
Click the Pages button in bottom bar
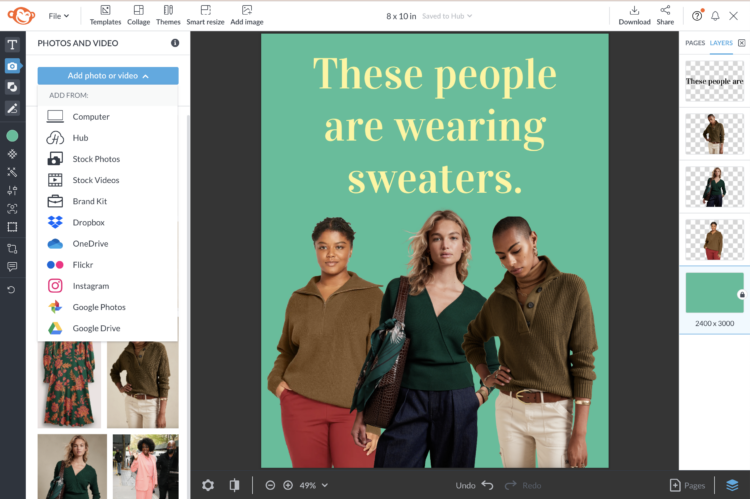click(687, 485)
